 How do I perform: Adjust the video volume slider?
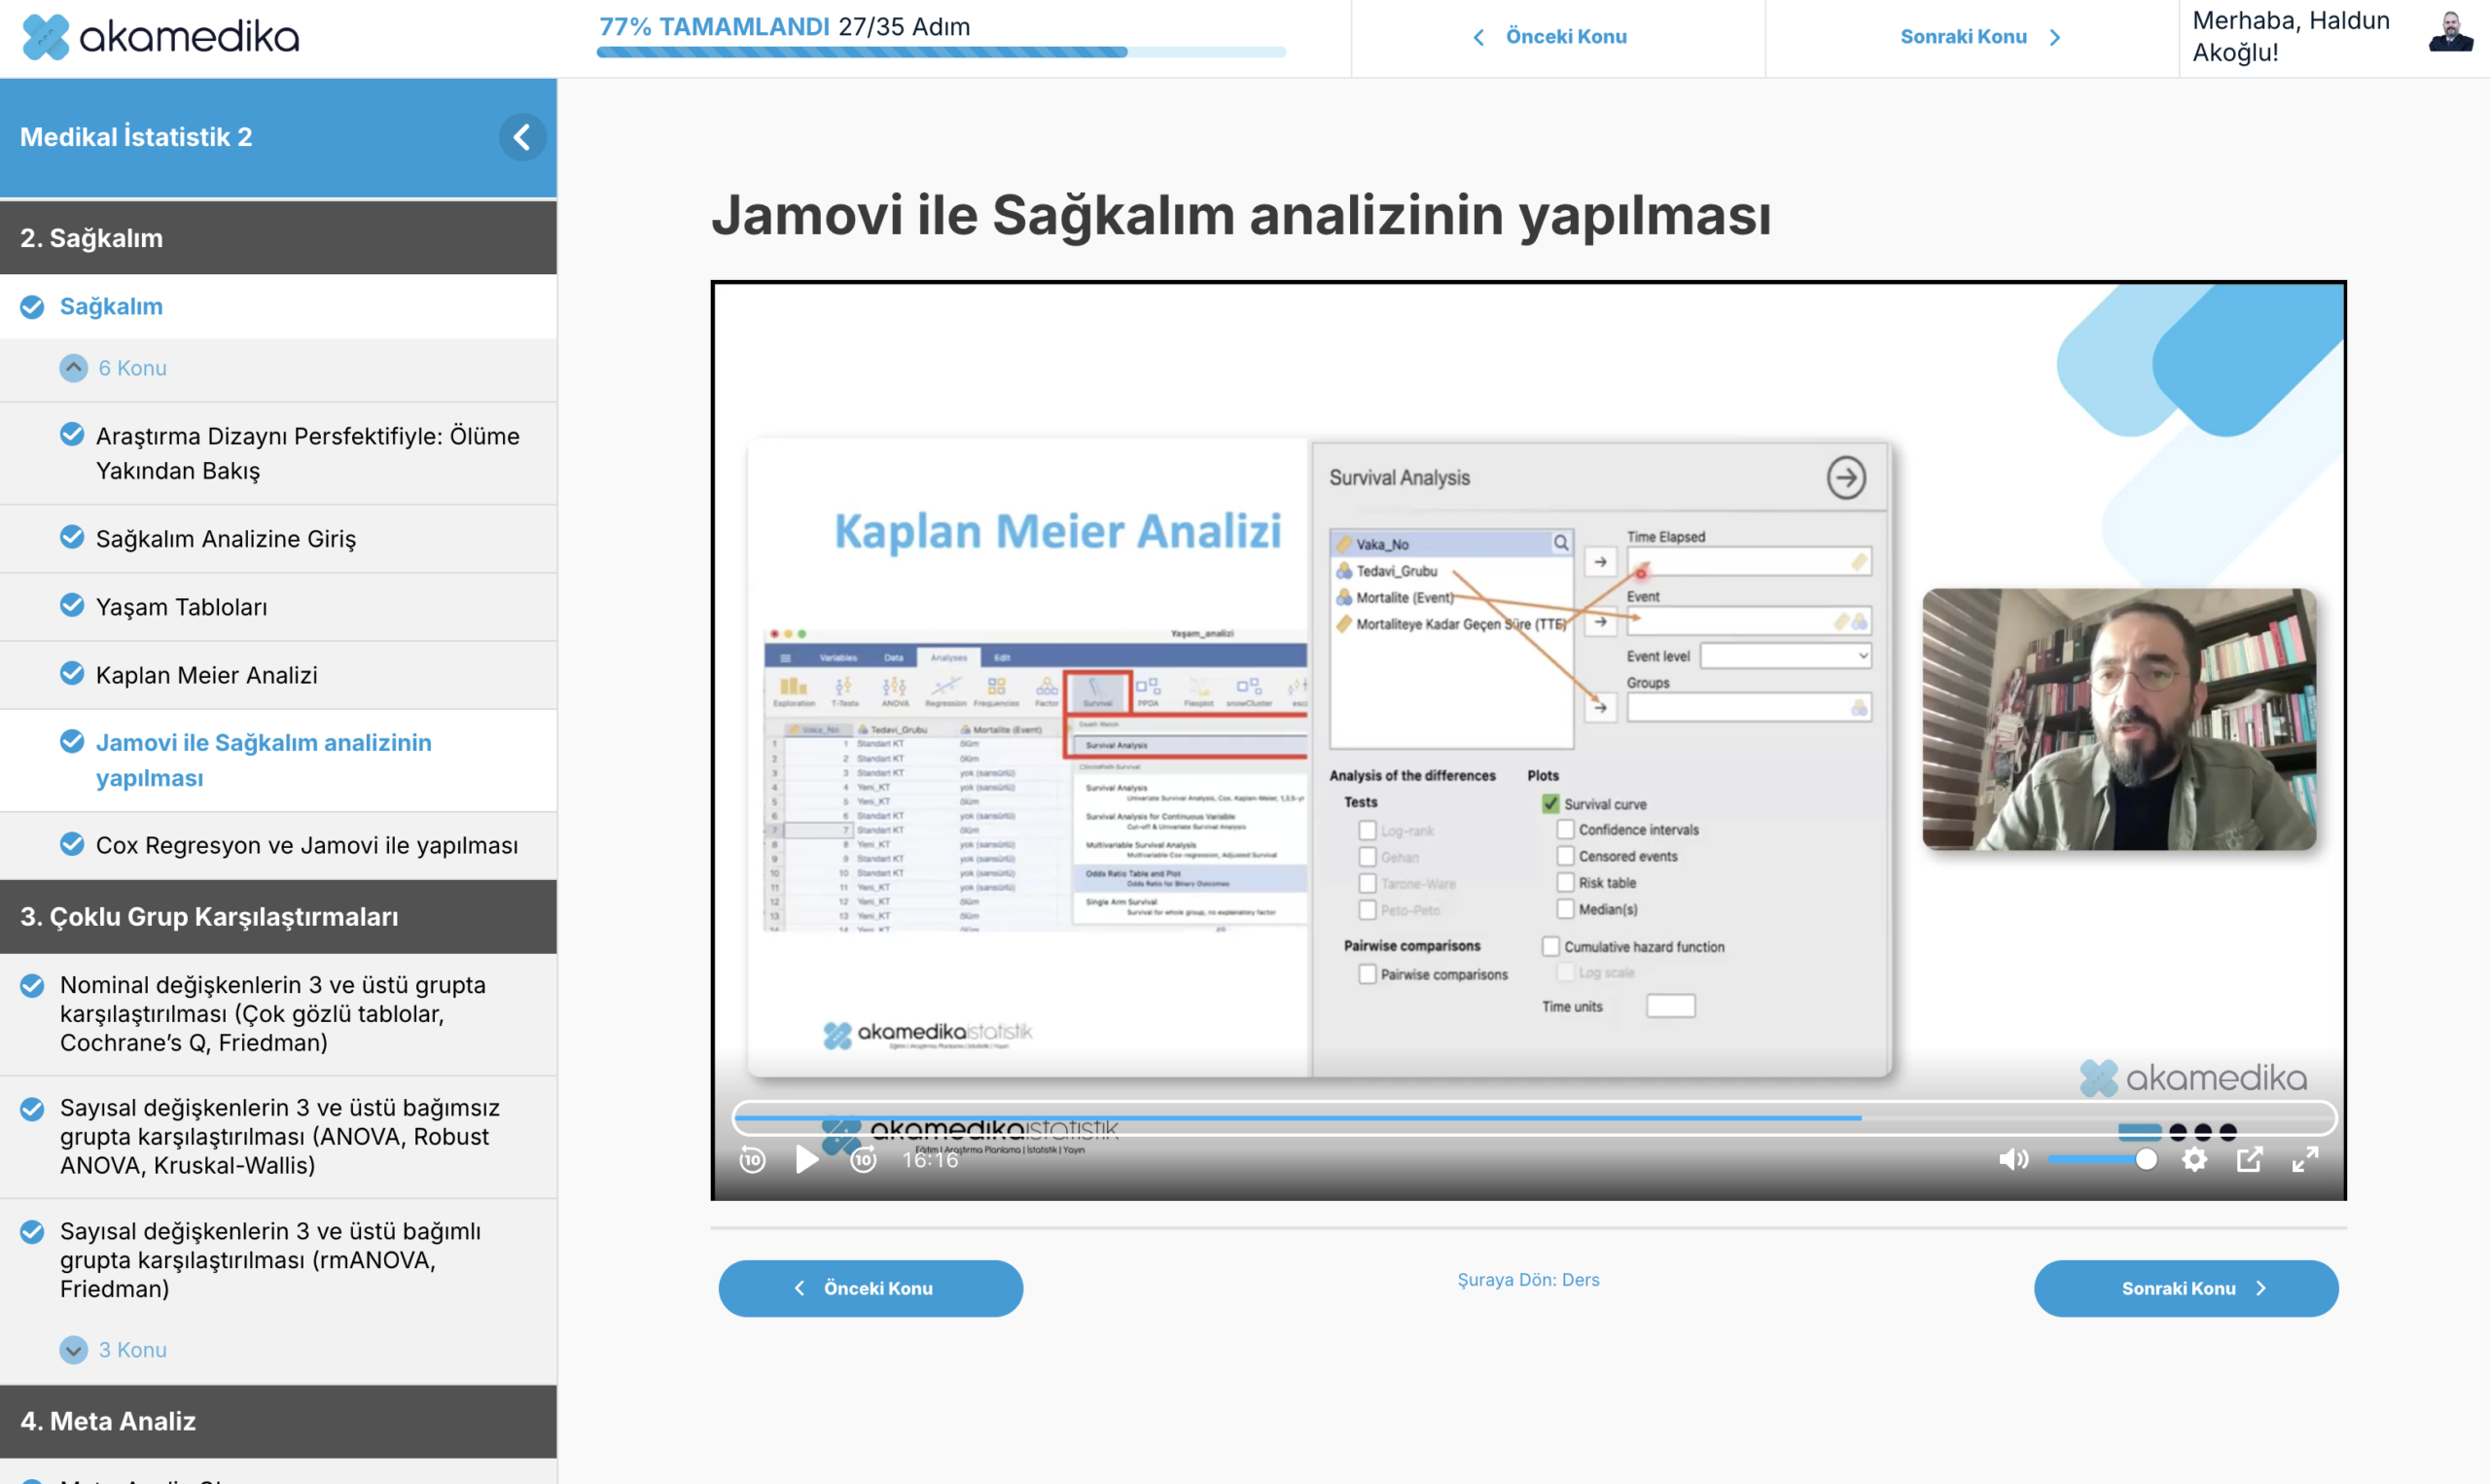(2100, 1159)
